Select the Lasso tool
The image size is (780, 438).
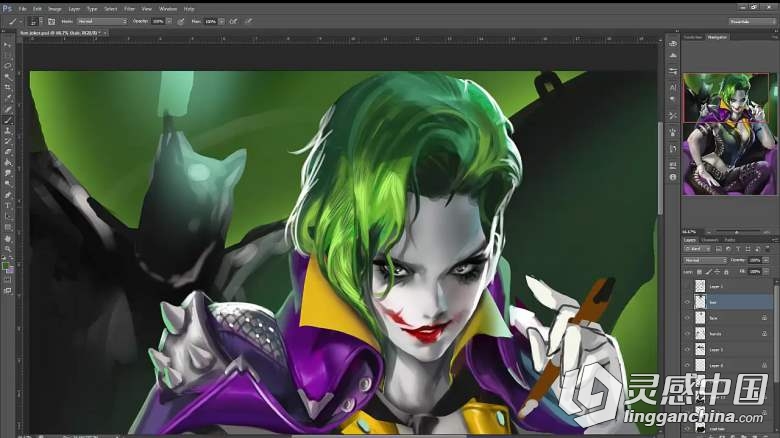(x=7, y=66)
